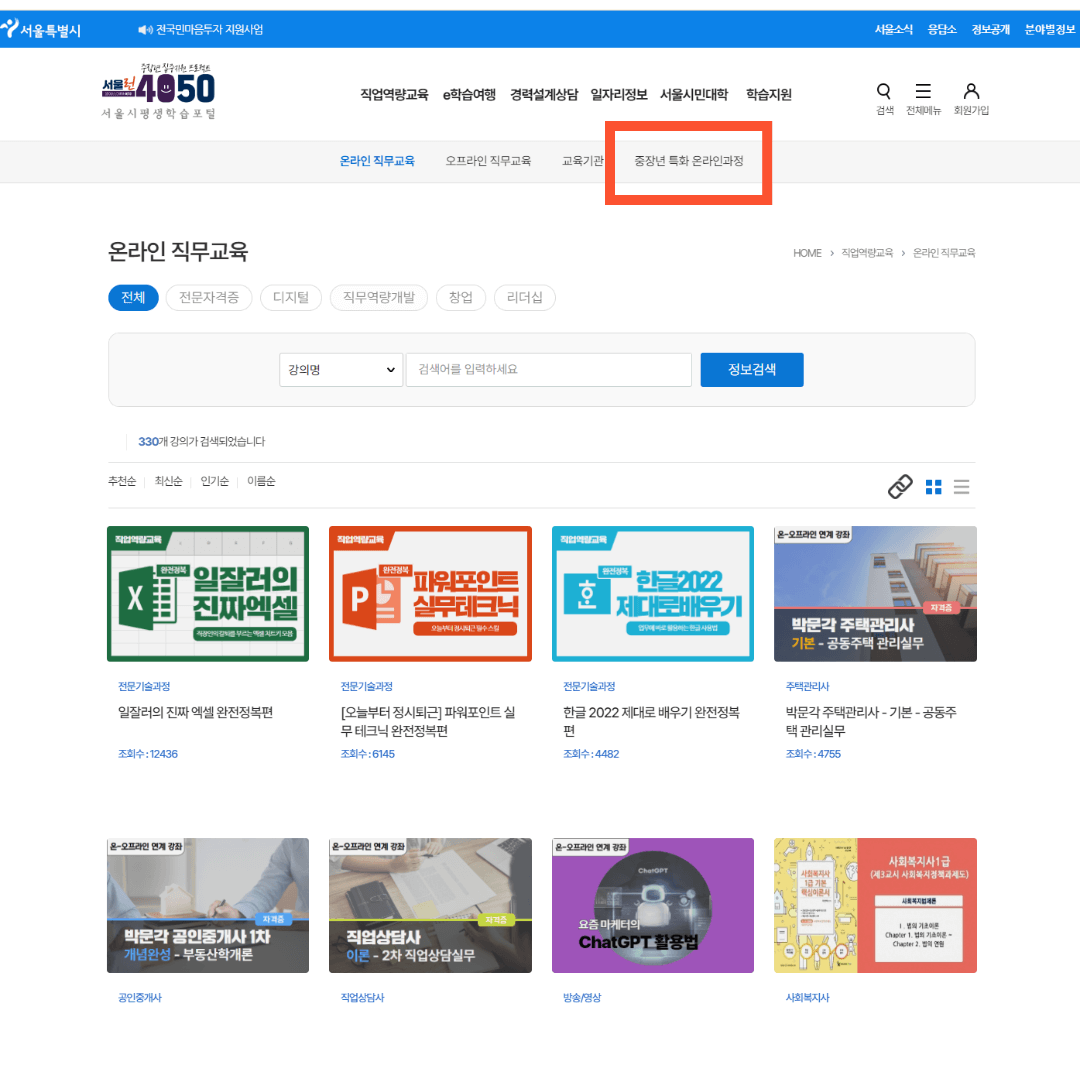Screen dimensions: 1080x1080
Task: Toggle the 창업 category filter
Action: (461, 297)
